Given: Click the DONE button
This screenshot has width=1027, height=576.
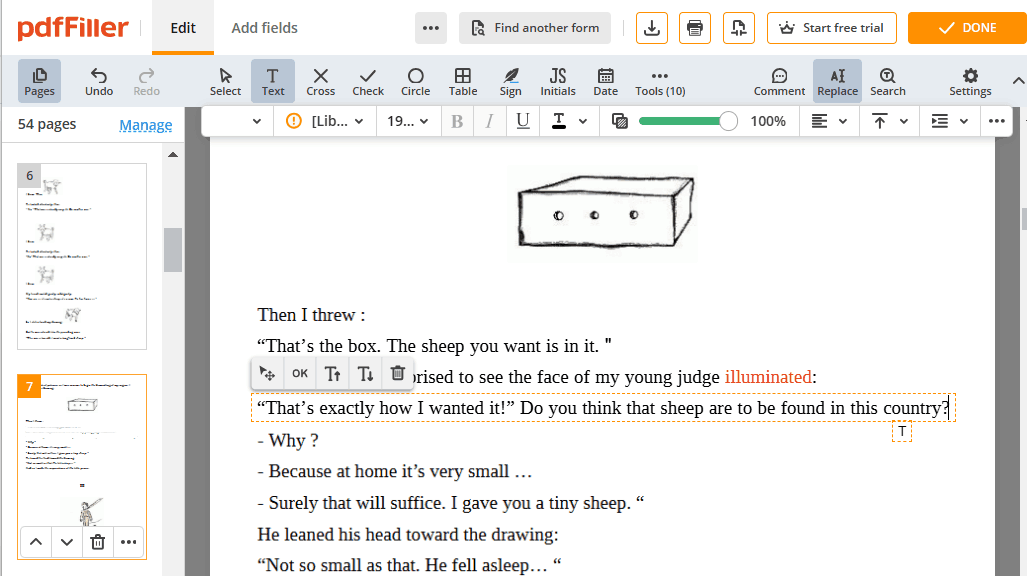Looking at the screenshot, I should pyautogui.click(x=966, y=28).
